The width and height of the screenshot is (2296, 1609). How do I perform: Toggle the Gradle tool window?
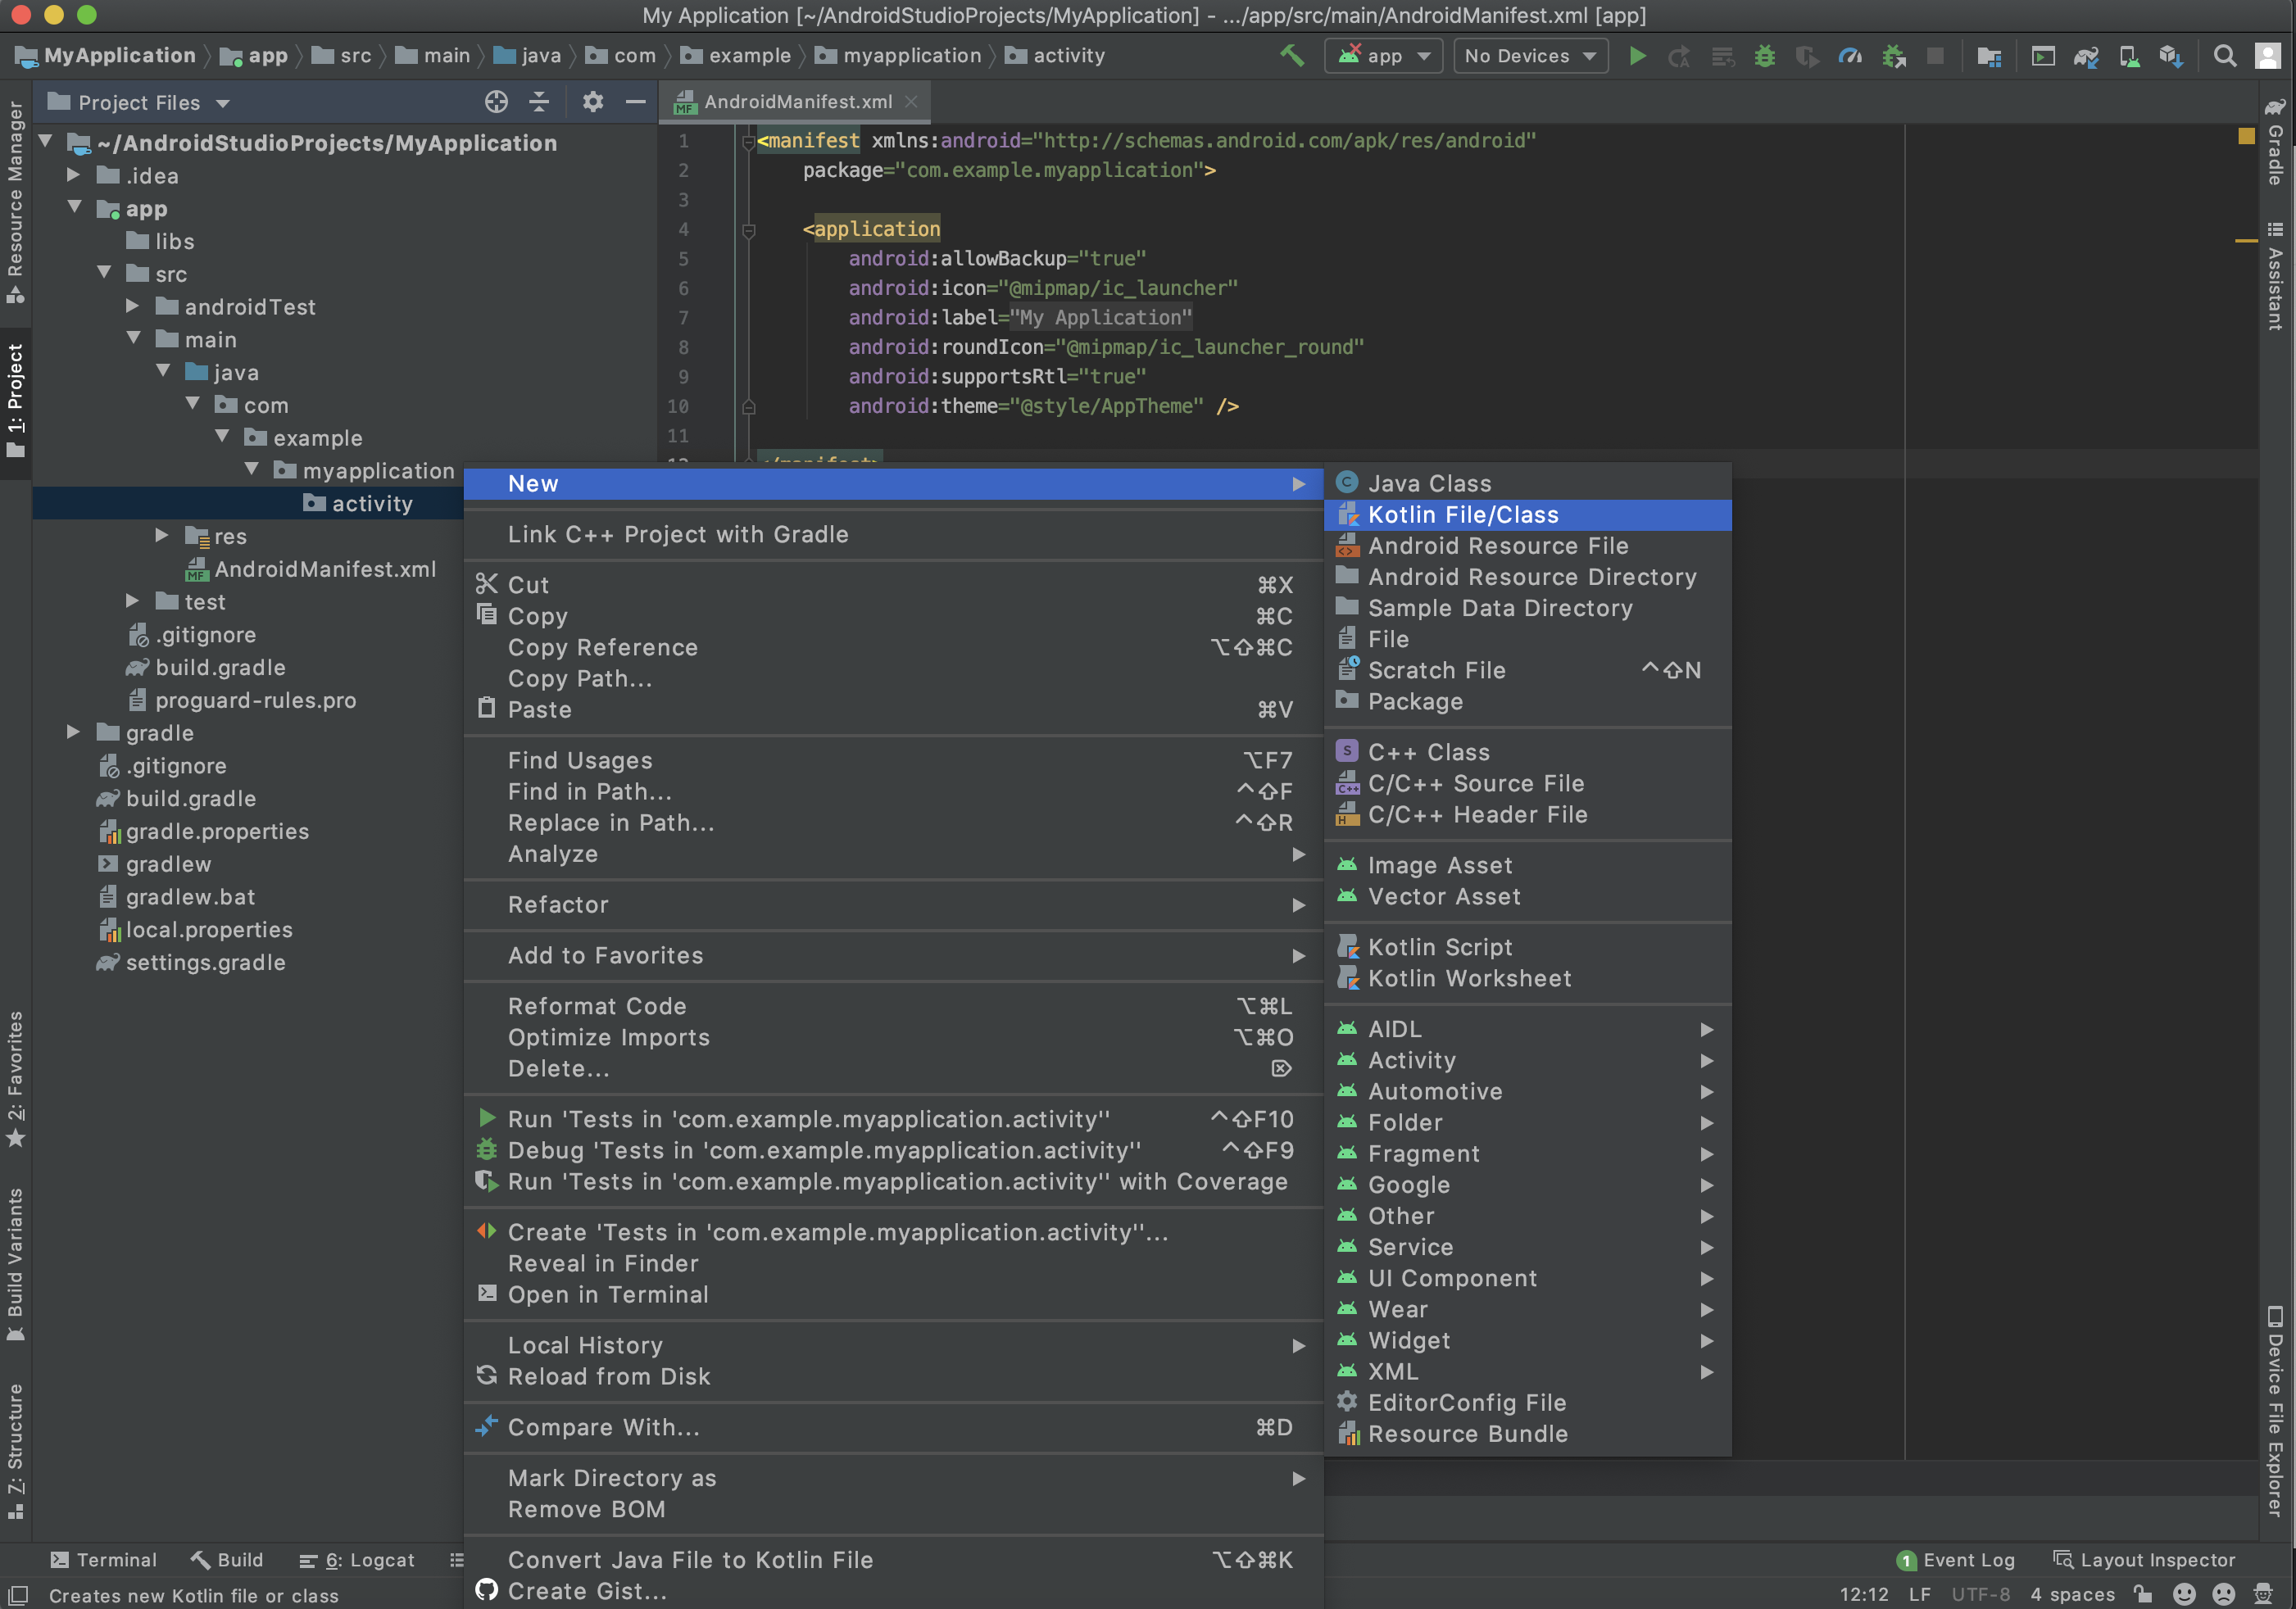(x=2275, y=143)
